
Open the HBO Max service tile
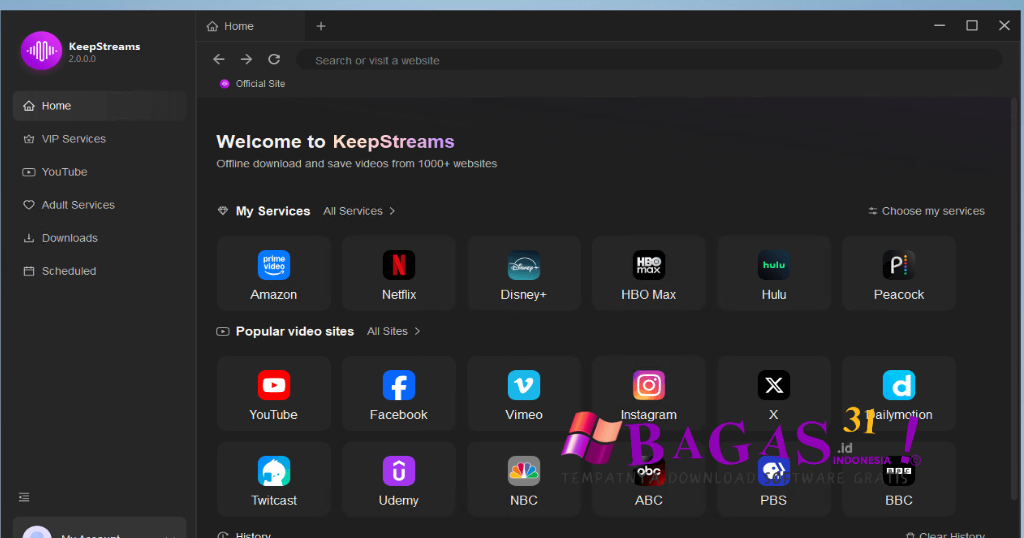pyautogui.click(x=648, y=274)
